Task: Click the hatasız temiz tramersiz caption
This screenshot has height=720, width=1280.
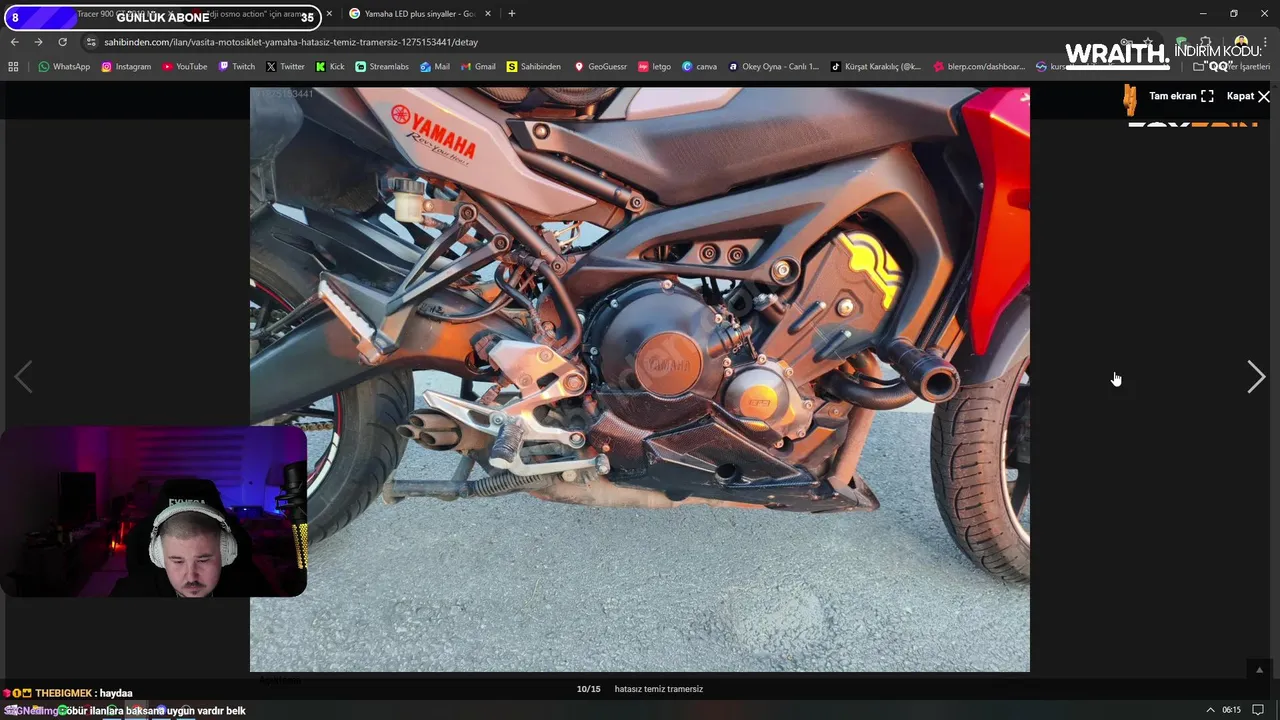Action: click(658, 689)
